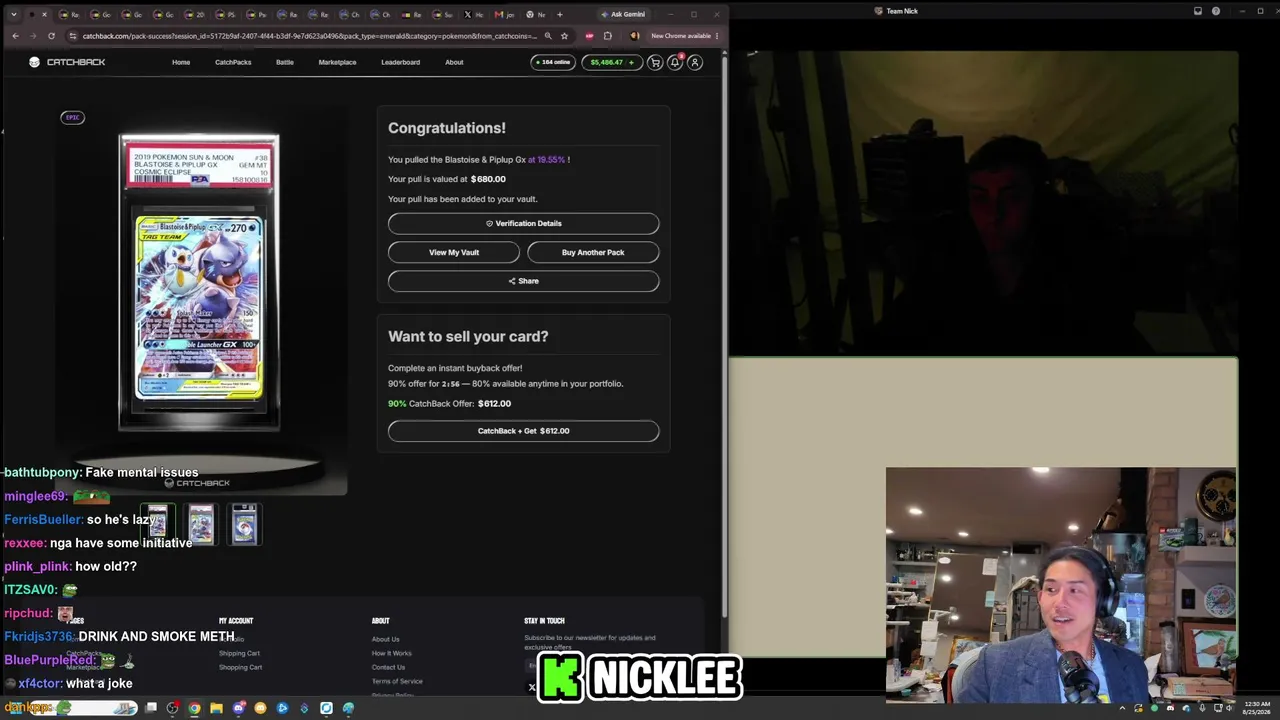
Task: Show hidden system tray icons
Action: click(1122, 708)
